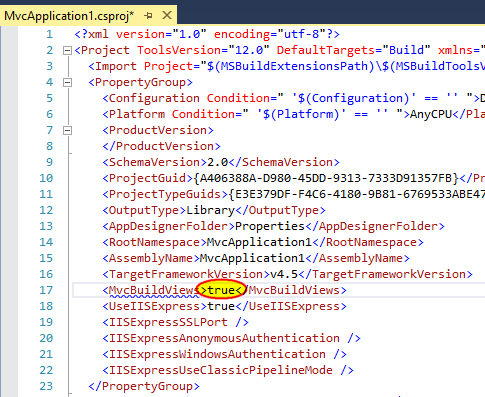
Task: Click the closing PropertyGroup tag on line 23
Action: [x=144, y=386]
